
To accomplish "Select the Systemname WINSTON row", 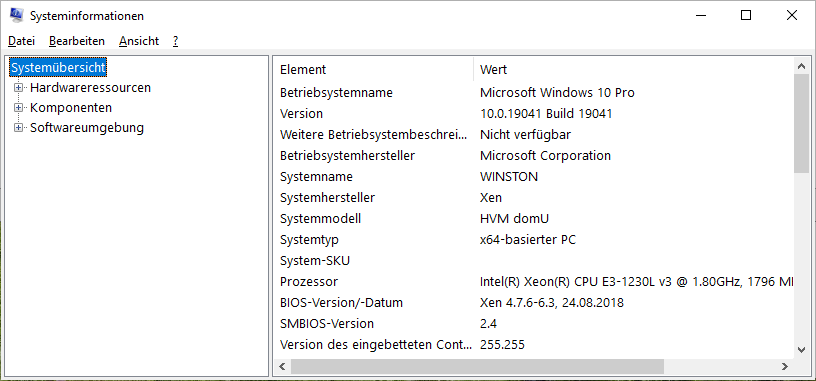I will click(x=533, y=176).
